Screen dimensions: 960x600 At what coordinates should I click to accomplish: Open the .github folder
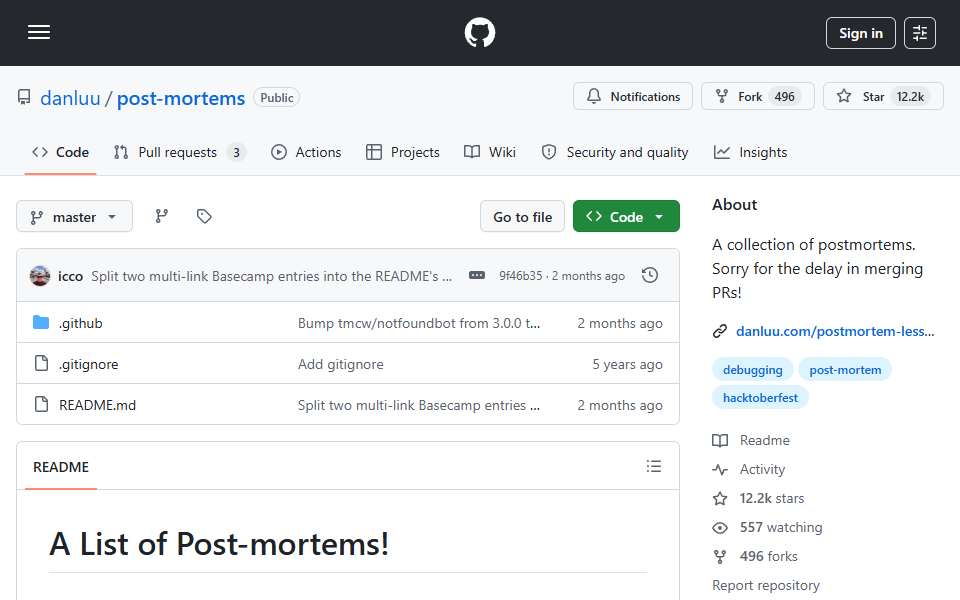point(81,323)
